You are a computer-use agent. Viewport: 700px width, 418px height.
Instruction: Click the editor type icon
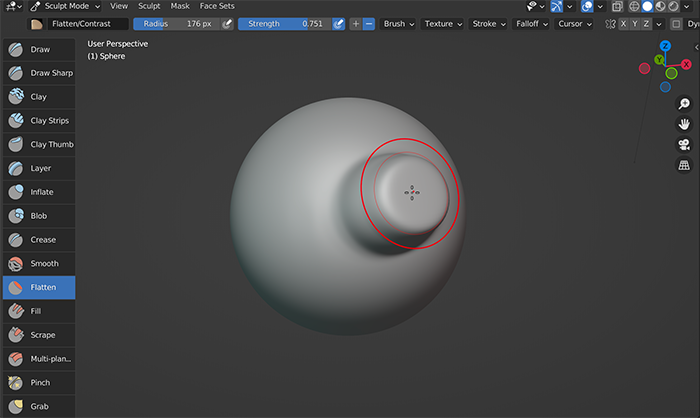pos(14,6)
